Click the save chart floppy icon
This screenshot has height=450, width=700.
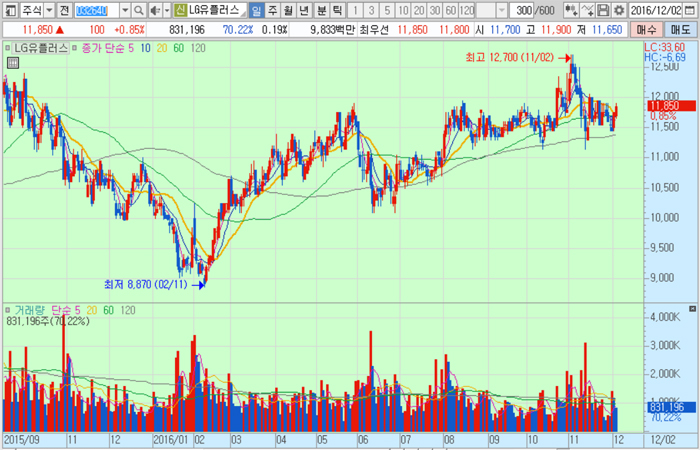coord(602,10)
